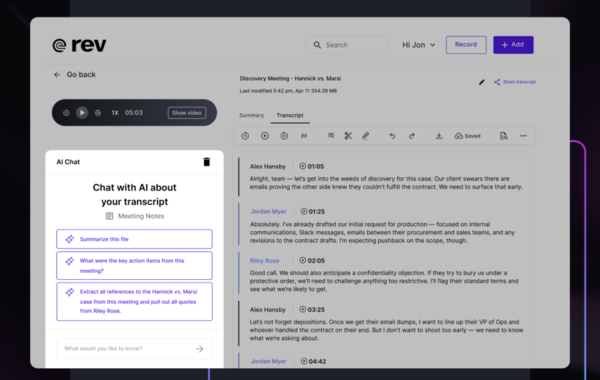This screenshot has width=600, height=380.
Task: Toggle the 2X speed in transcript toolbar
Action: (304, 136)
